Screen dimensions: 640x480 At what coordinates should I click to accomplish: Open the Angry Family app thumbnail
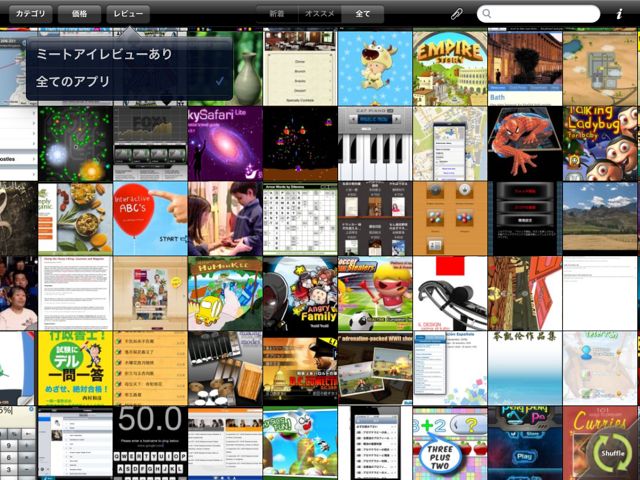(300, 293)
